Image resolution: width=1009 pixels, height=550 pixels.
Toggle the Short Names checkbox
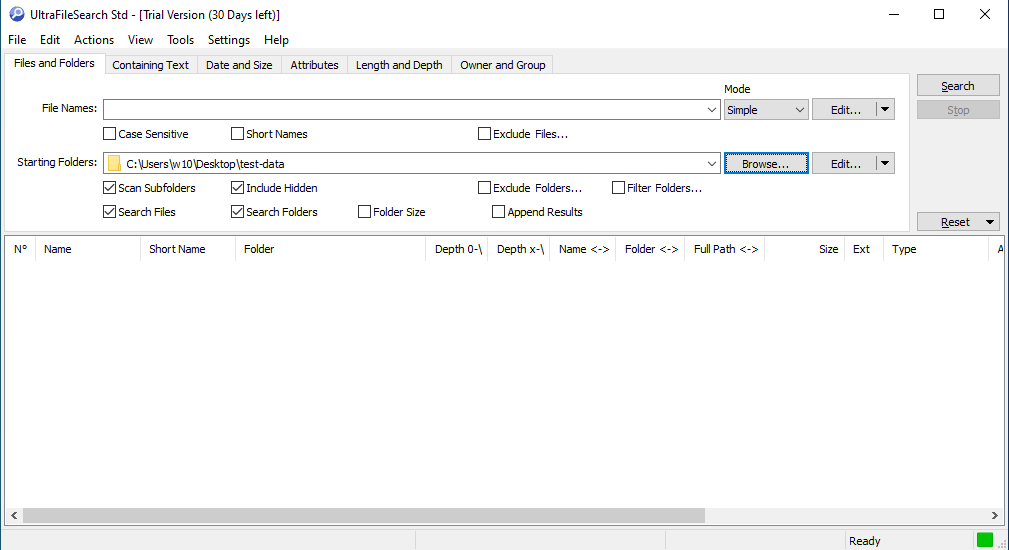coord(237,134)
